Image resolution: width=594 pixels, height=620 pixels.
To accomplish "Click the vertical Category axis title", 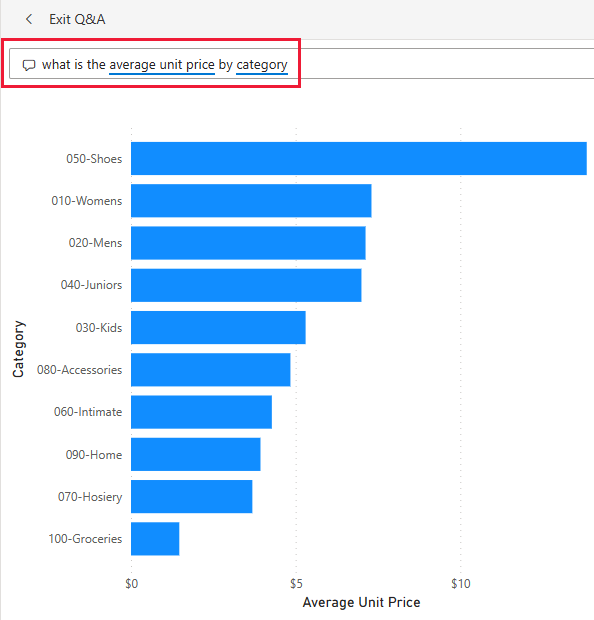I will (18, 349).
